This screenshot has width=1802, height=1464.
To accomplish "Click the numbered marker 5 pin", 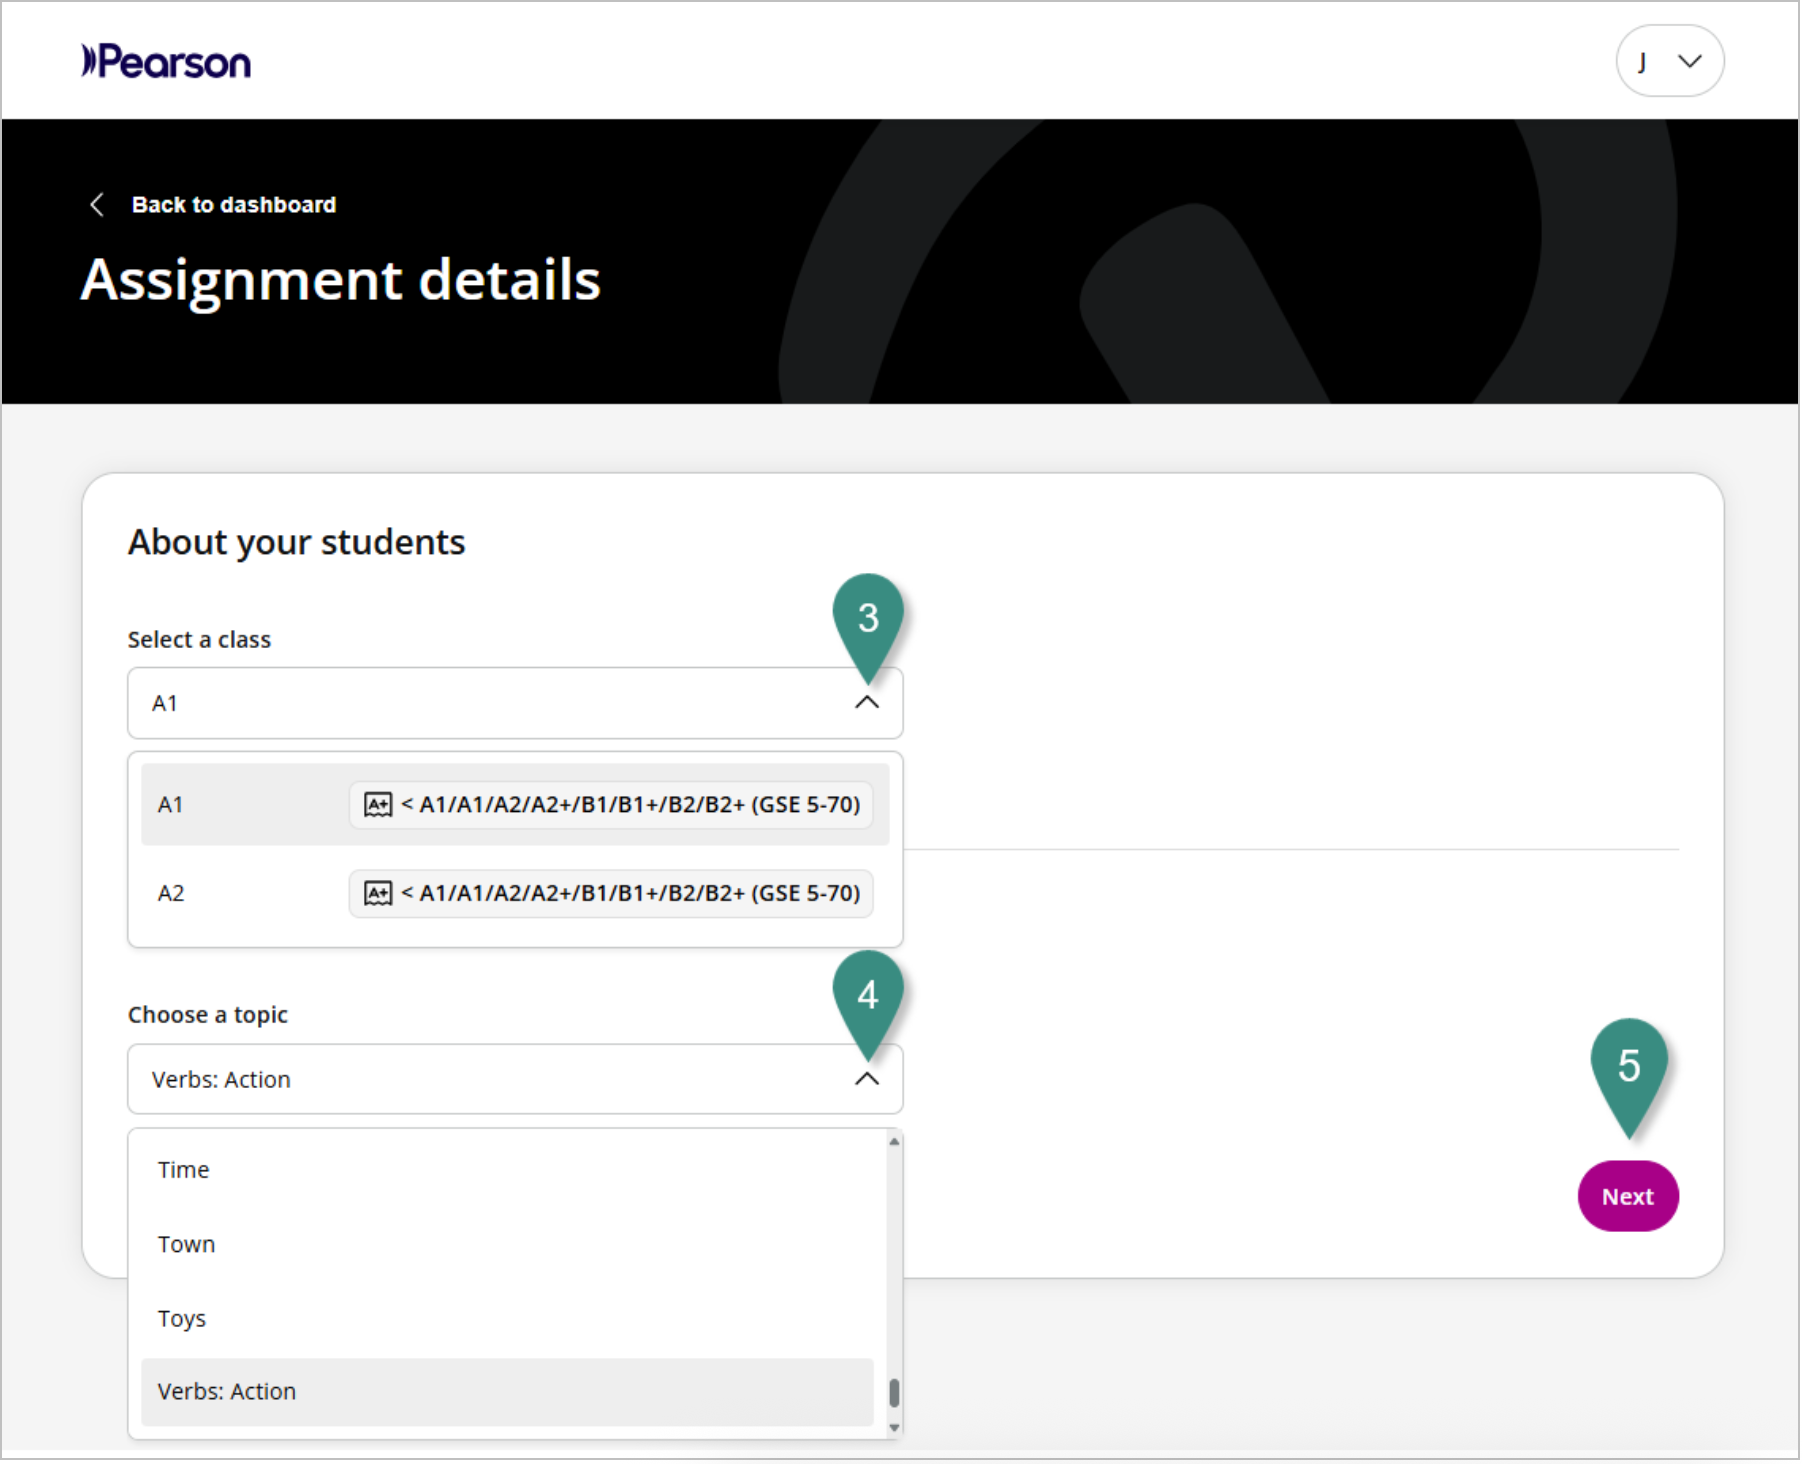I will coord(1628,1068).
